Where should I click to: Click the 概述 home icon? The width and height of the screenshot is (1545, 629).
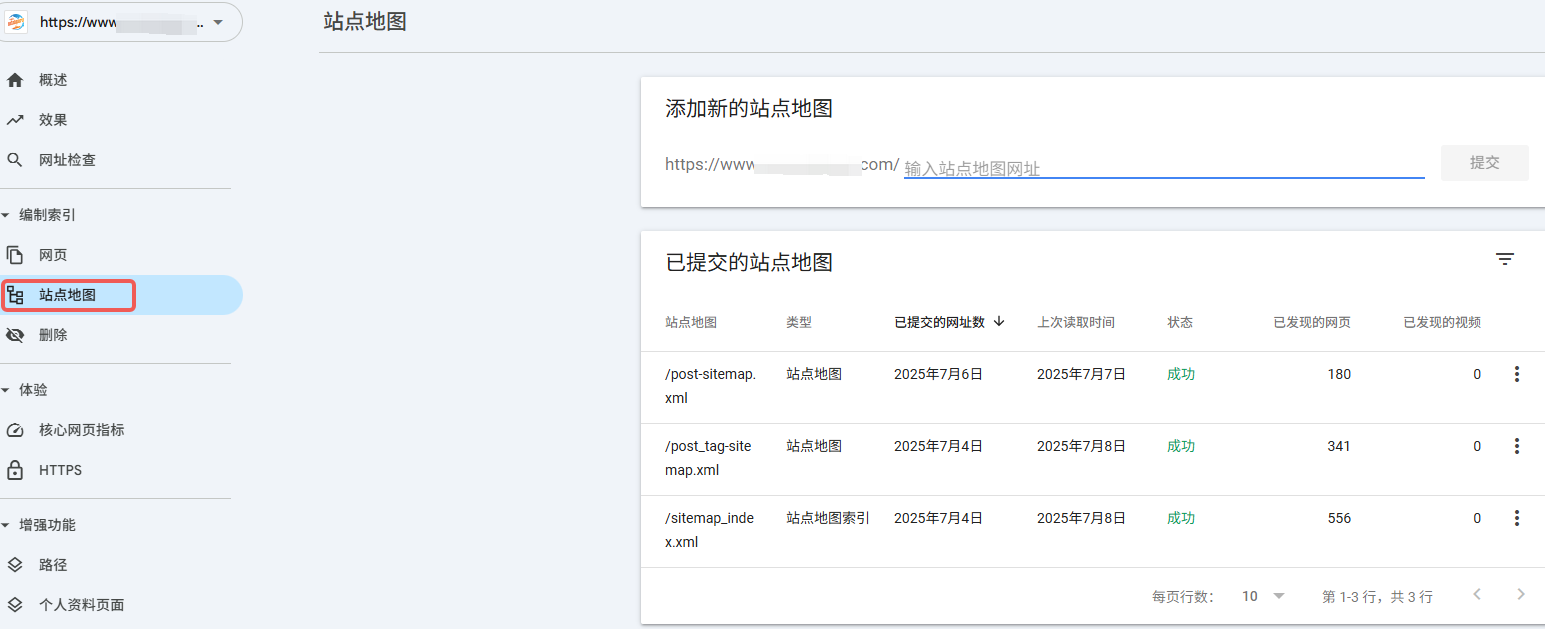click(15, 80)
